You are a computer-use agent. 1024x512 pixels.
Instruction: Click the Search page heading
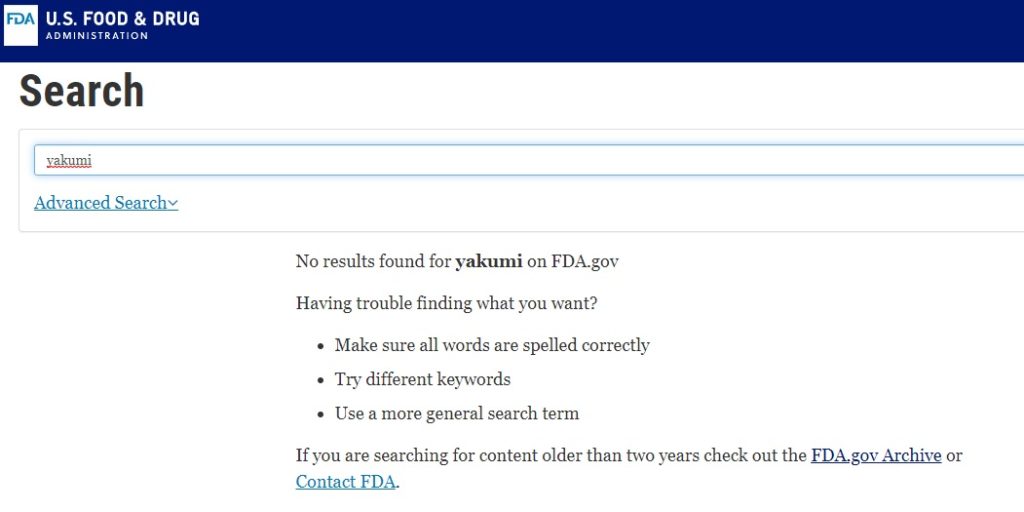pyautogui.click(x=82, y=91)
